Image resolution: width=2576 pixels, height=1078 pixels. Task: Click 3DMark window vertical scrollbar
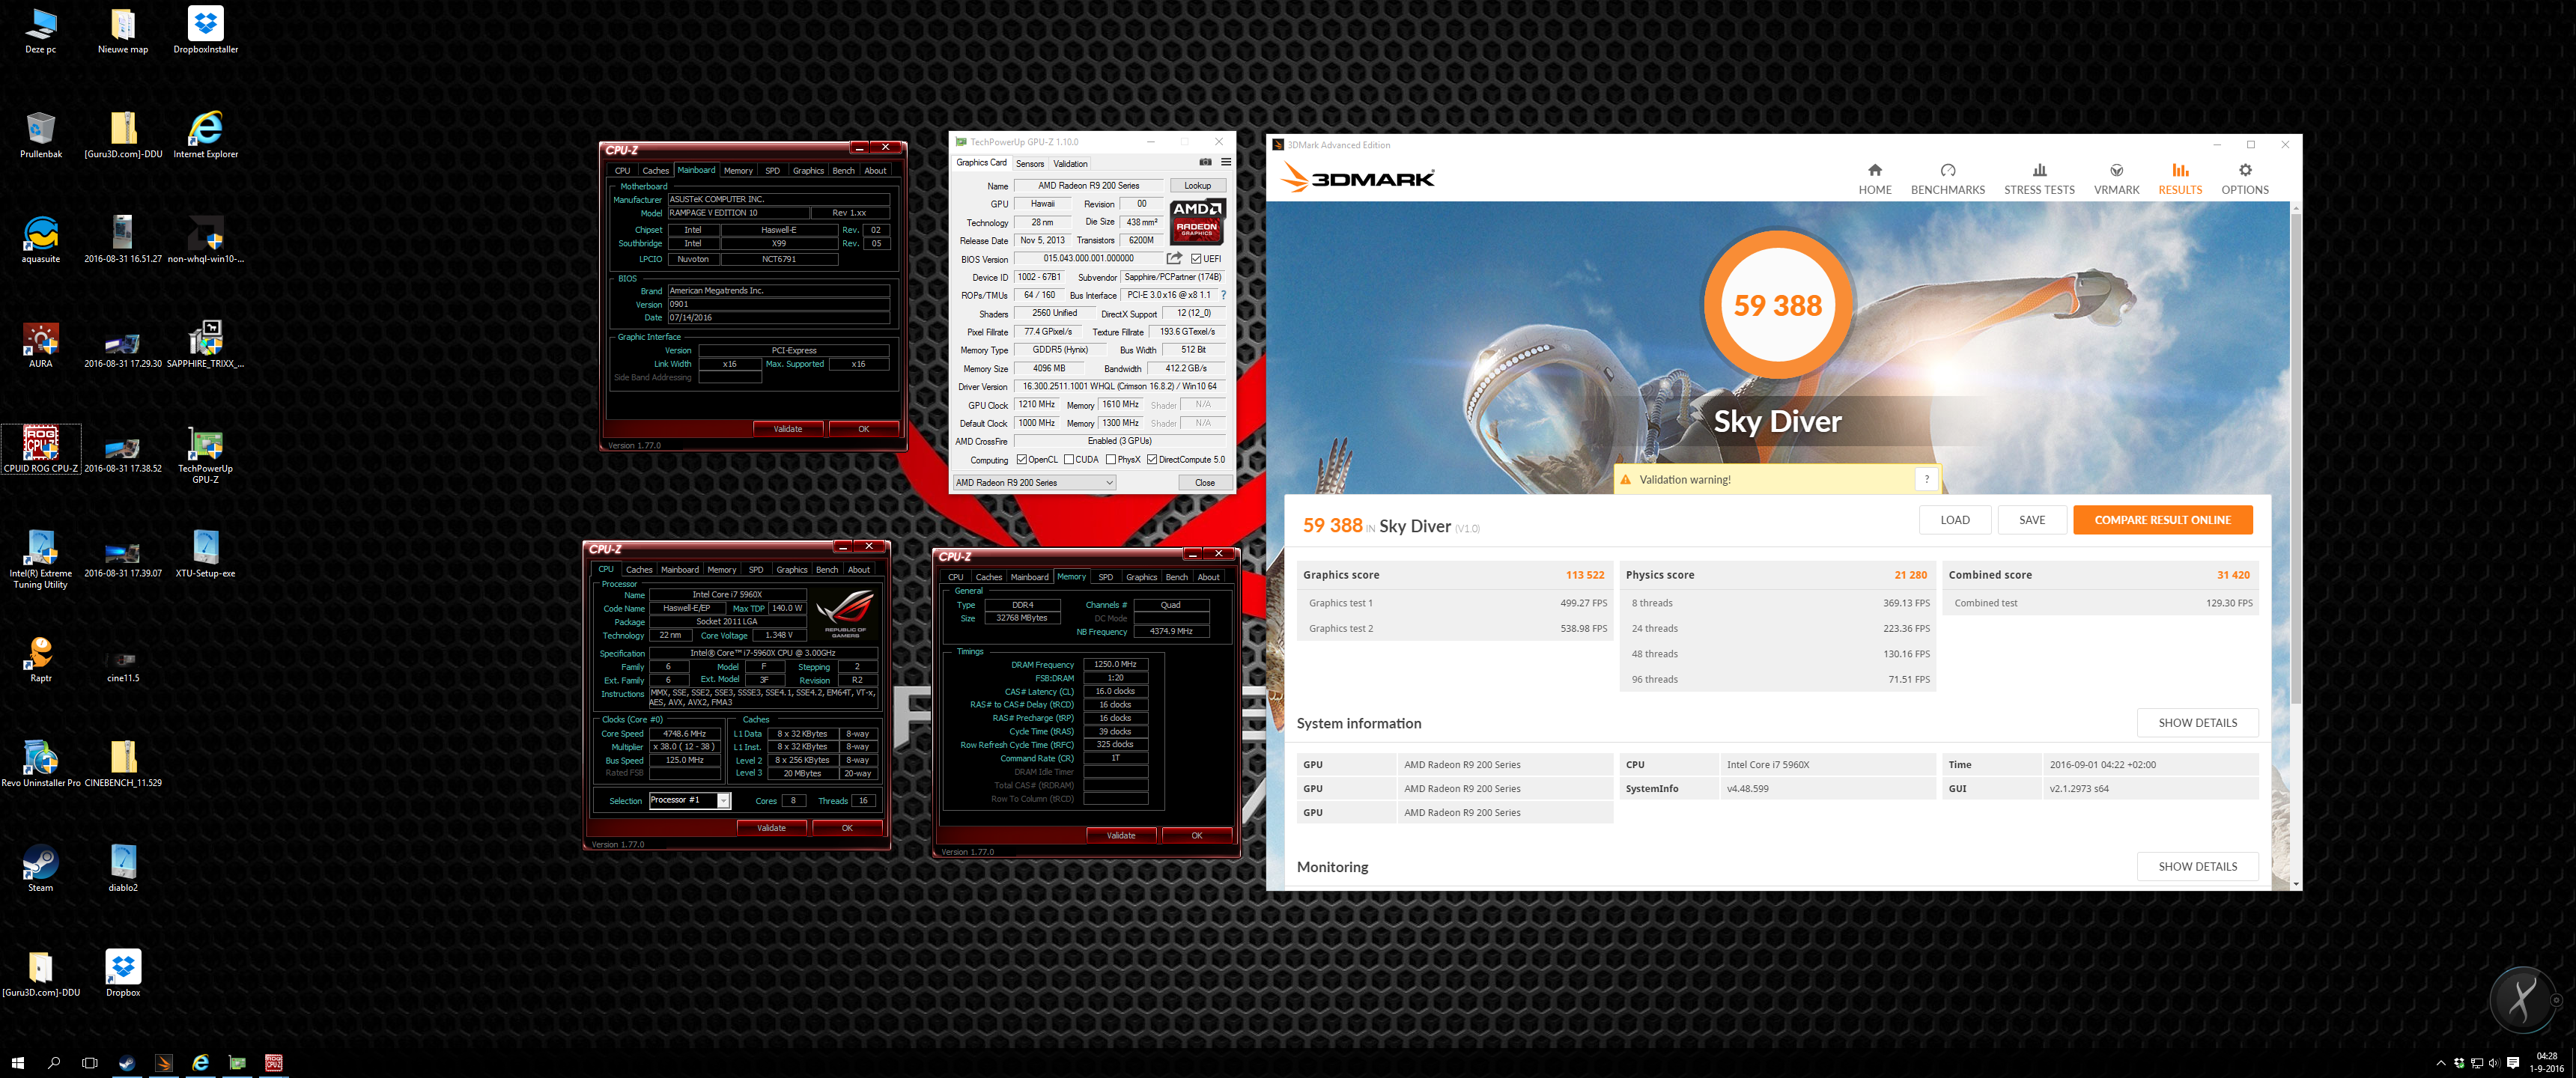(2295, 460)
